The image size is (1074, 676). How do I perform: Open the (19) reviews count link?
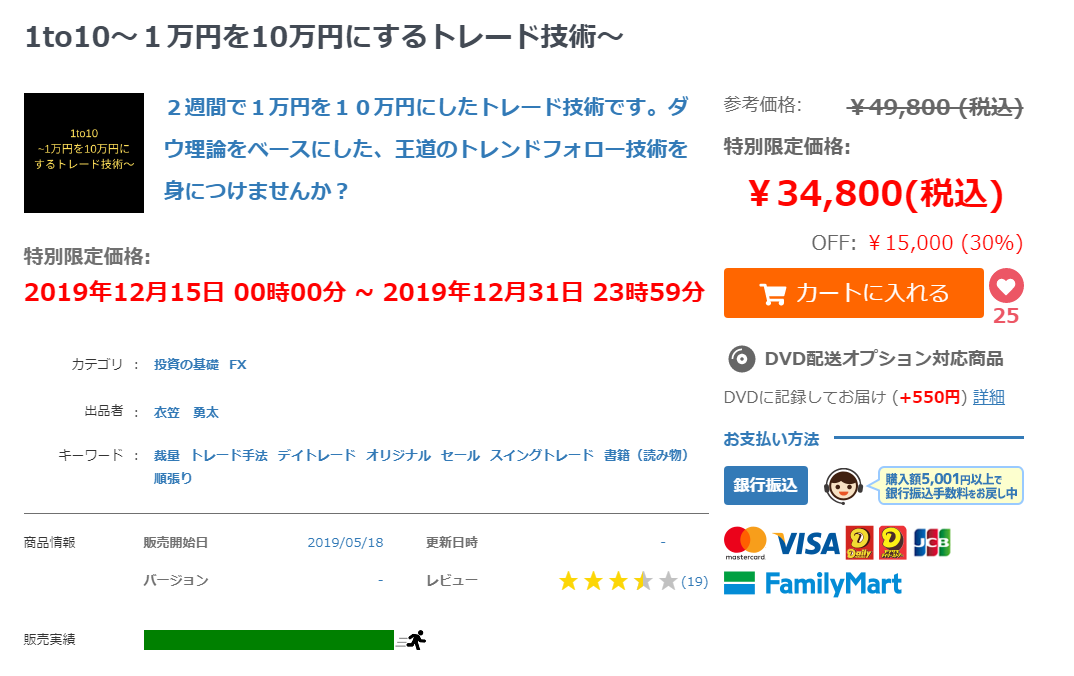coord(694,581)
